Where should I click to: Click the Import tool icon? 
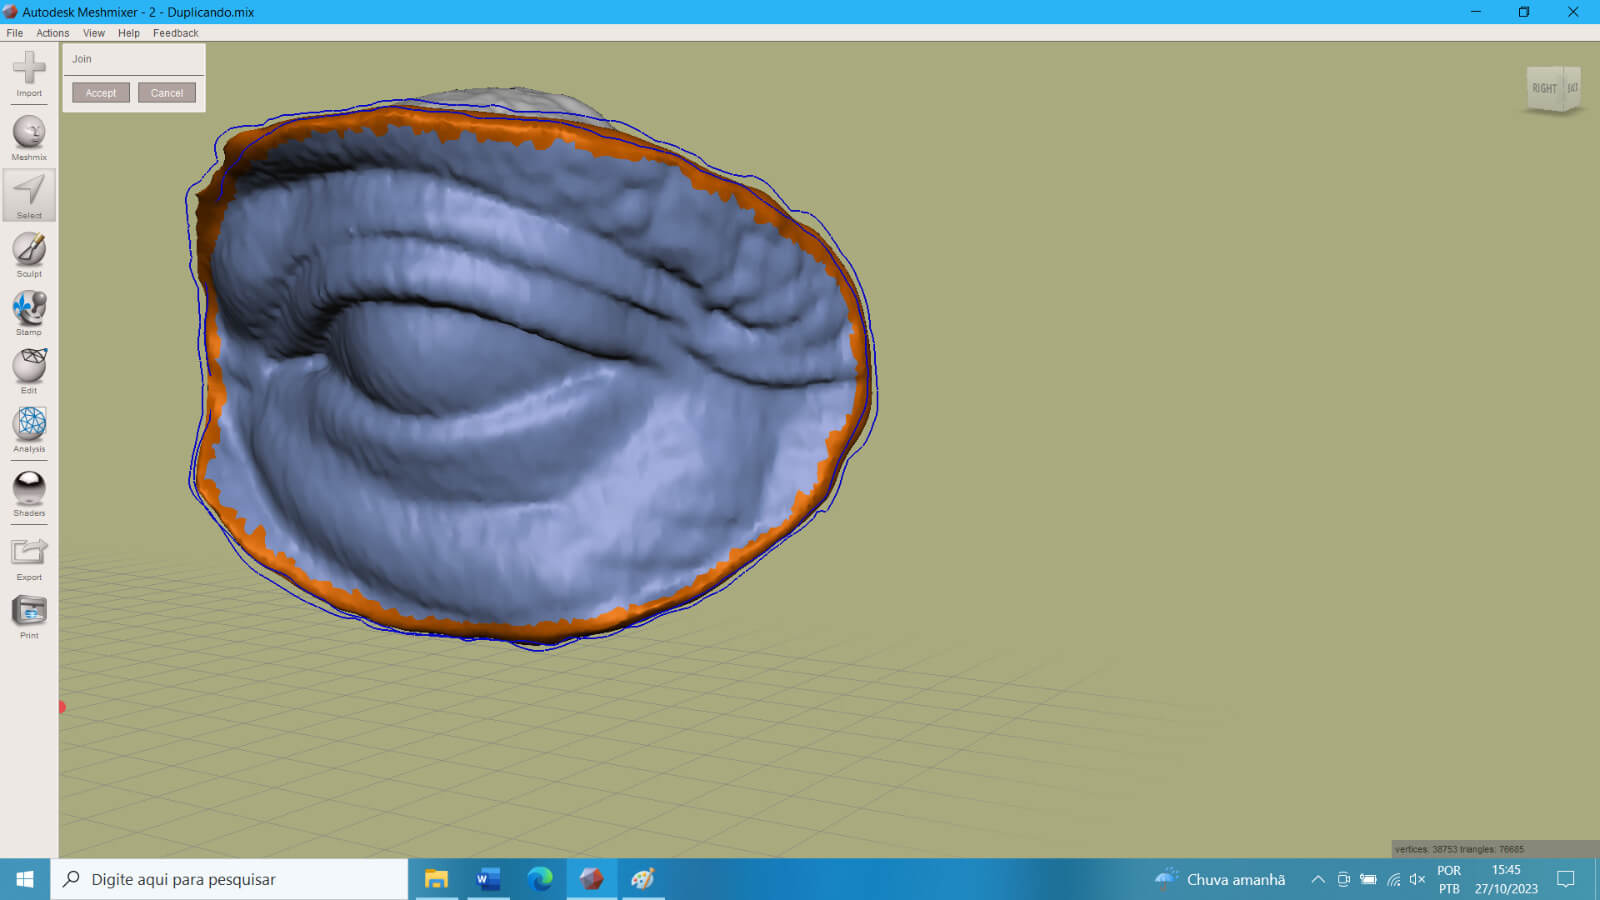coord(29,73)
